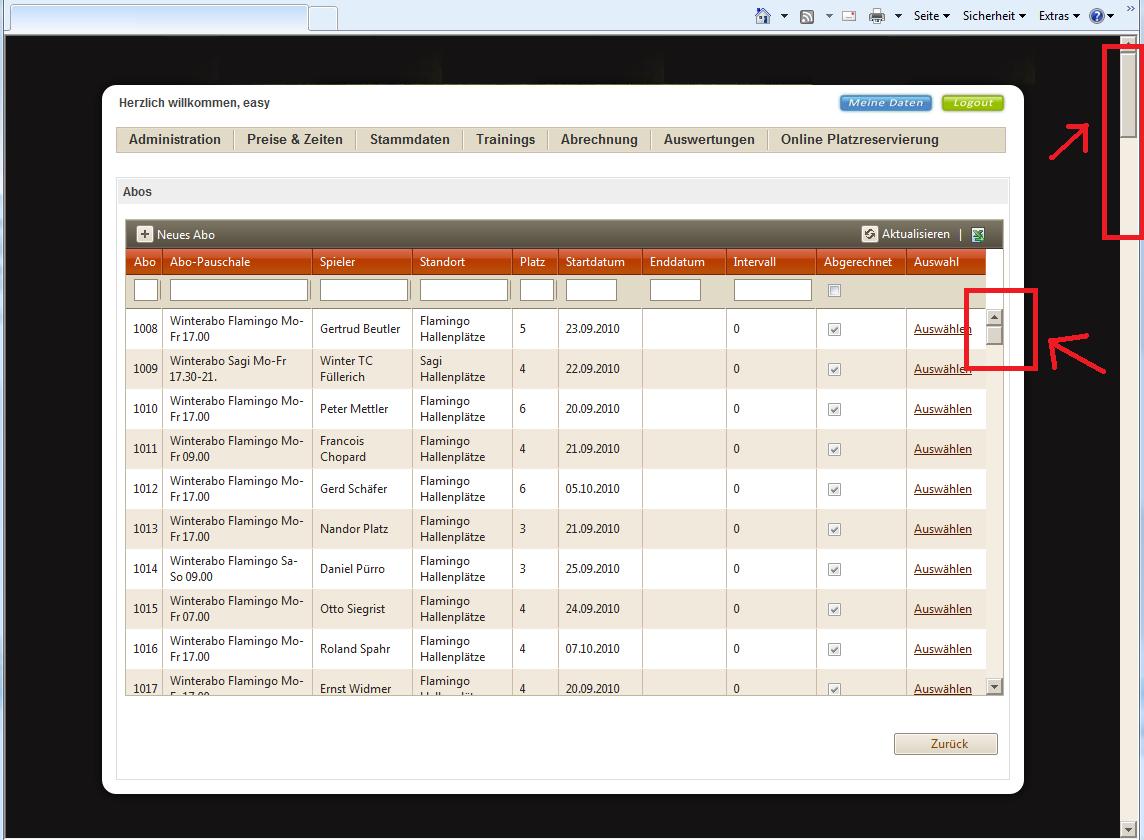The height and width of the screenshot is (840, 1144).
Task: Click Auswählen for Gertrud Beutler
Action: [x=943, y=329]
